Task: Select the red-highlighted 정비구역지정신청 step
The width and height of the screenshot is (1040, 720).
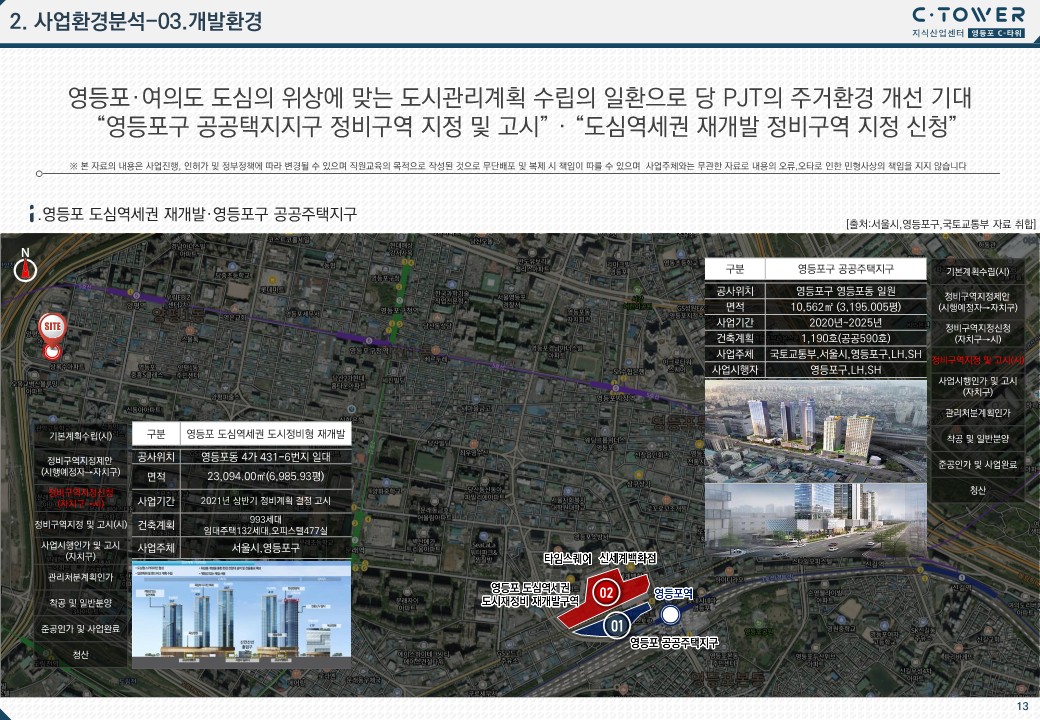Action: pyautogui.click(x=81, y=498)
